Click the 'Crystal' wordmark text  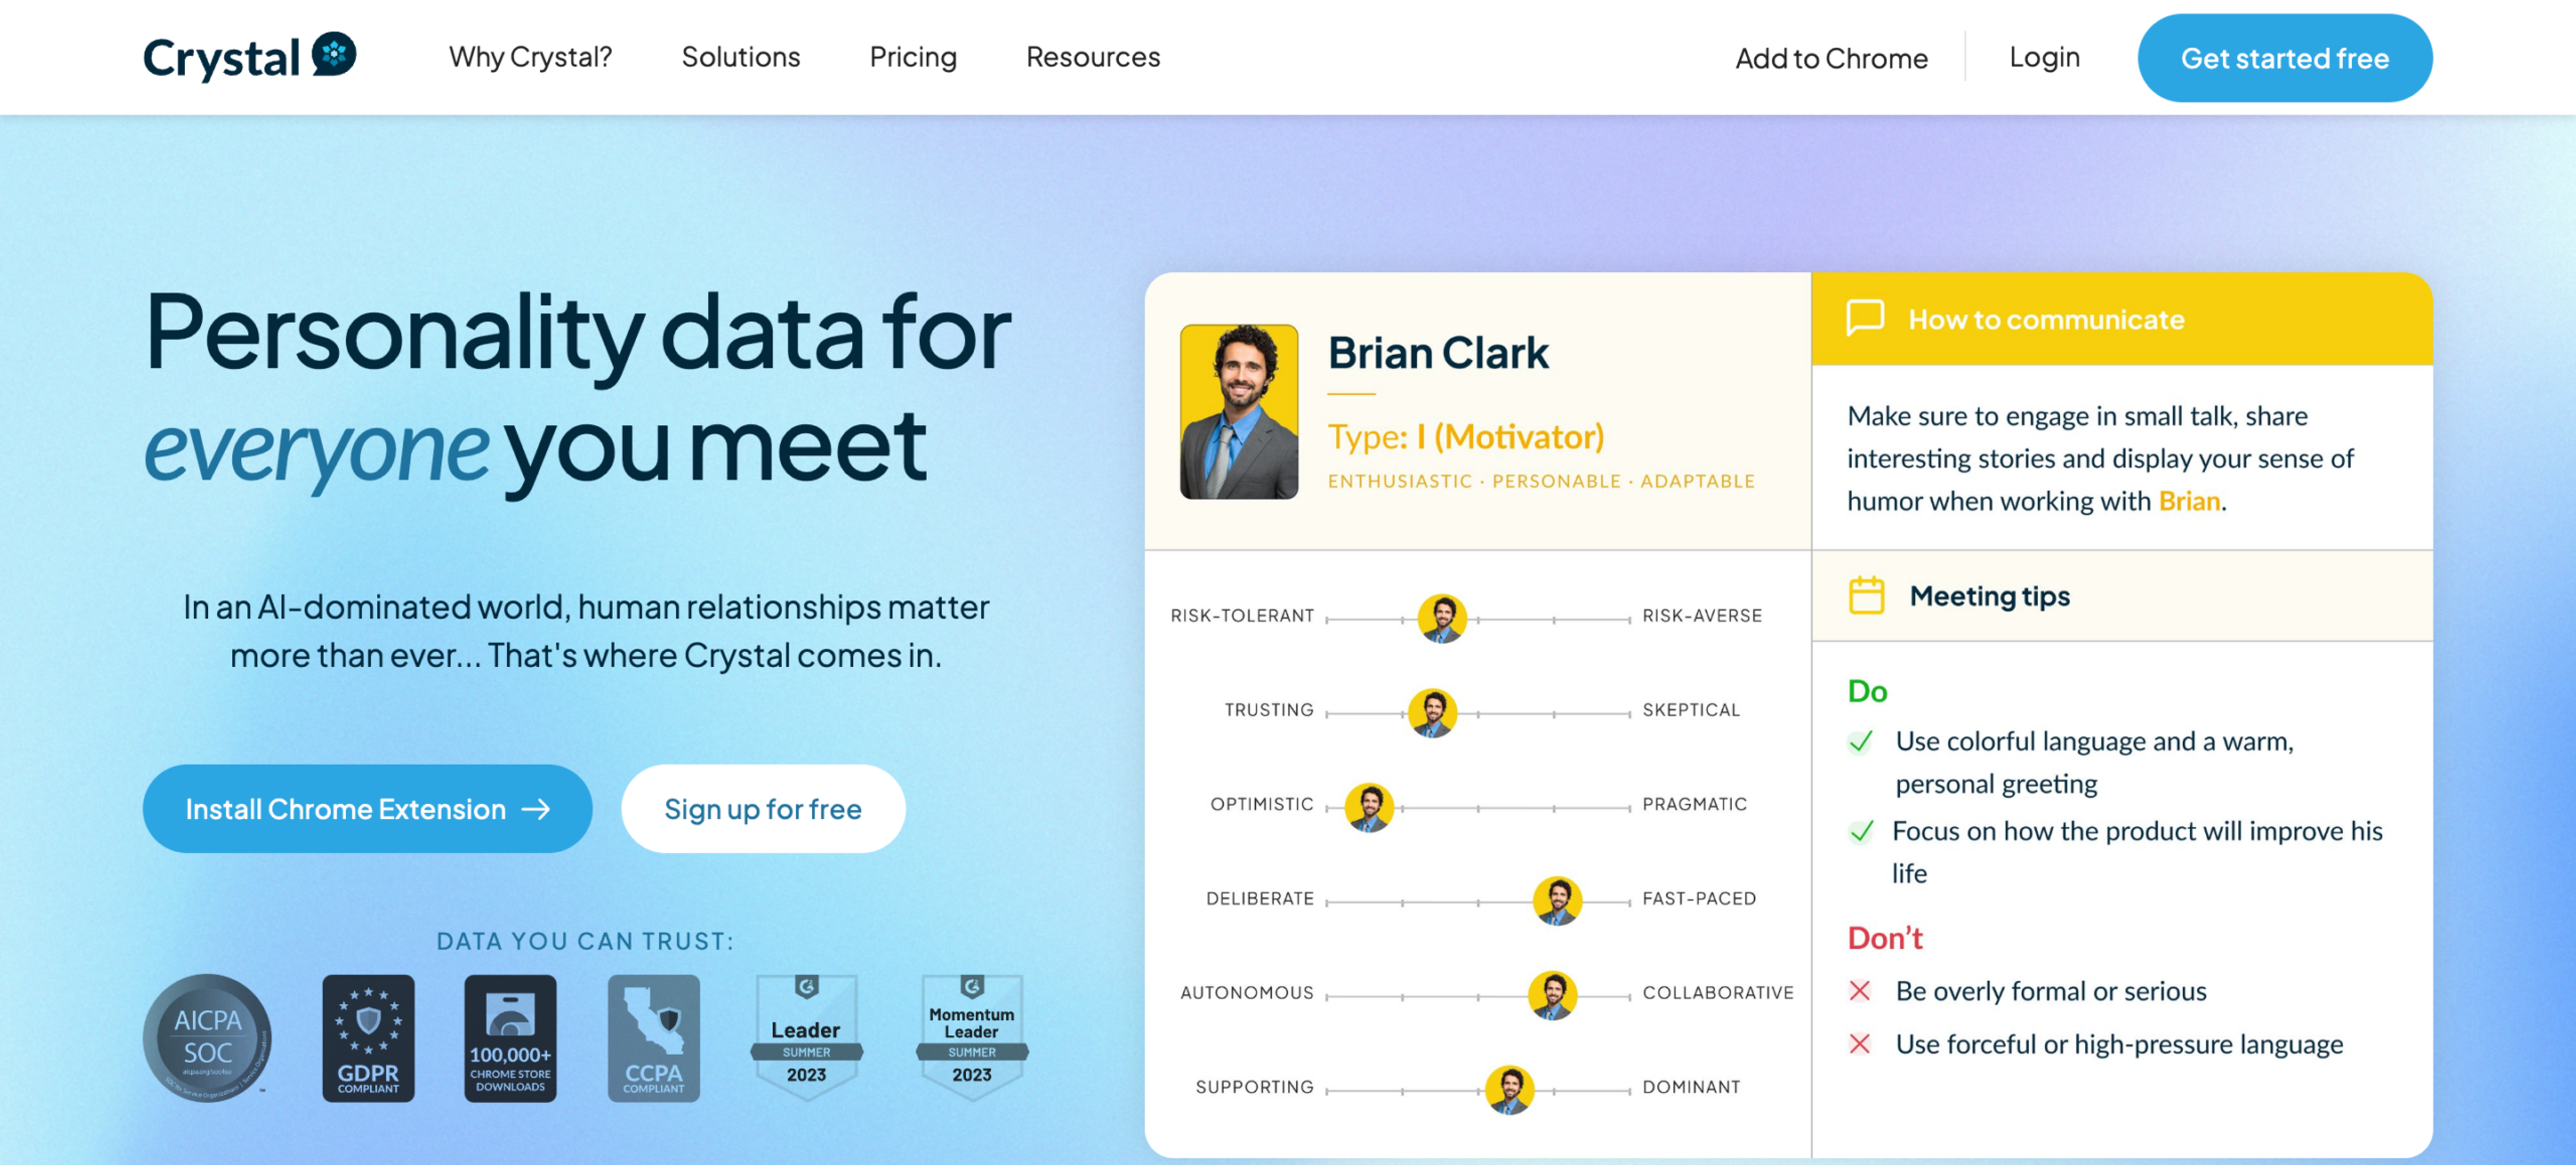coord(221,58)
